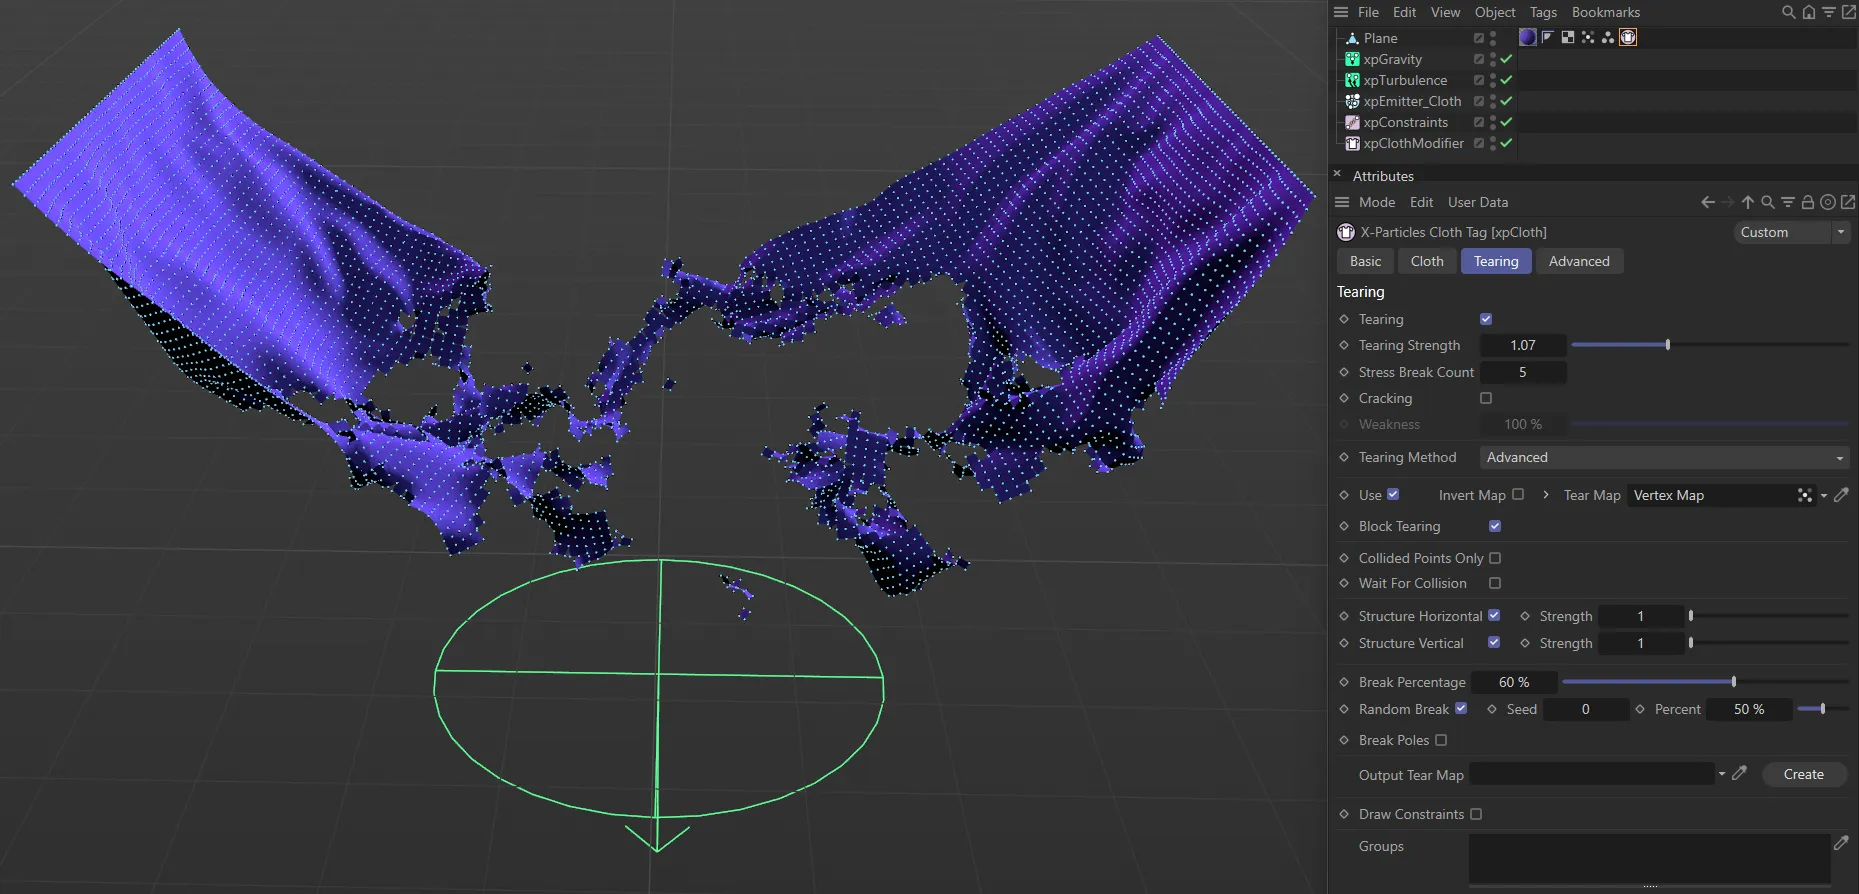Close the Attributes panel

coord(1337,174)
